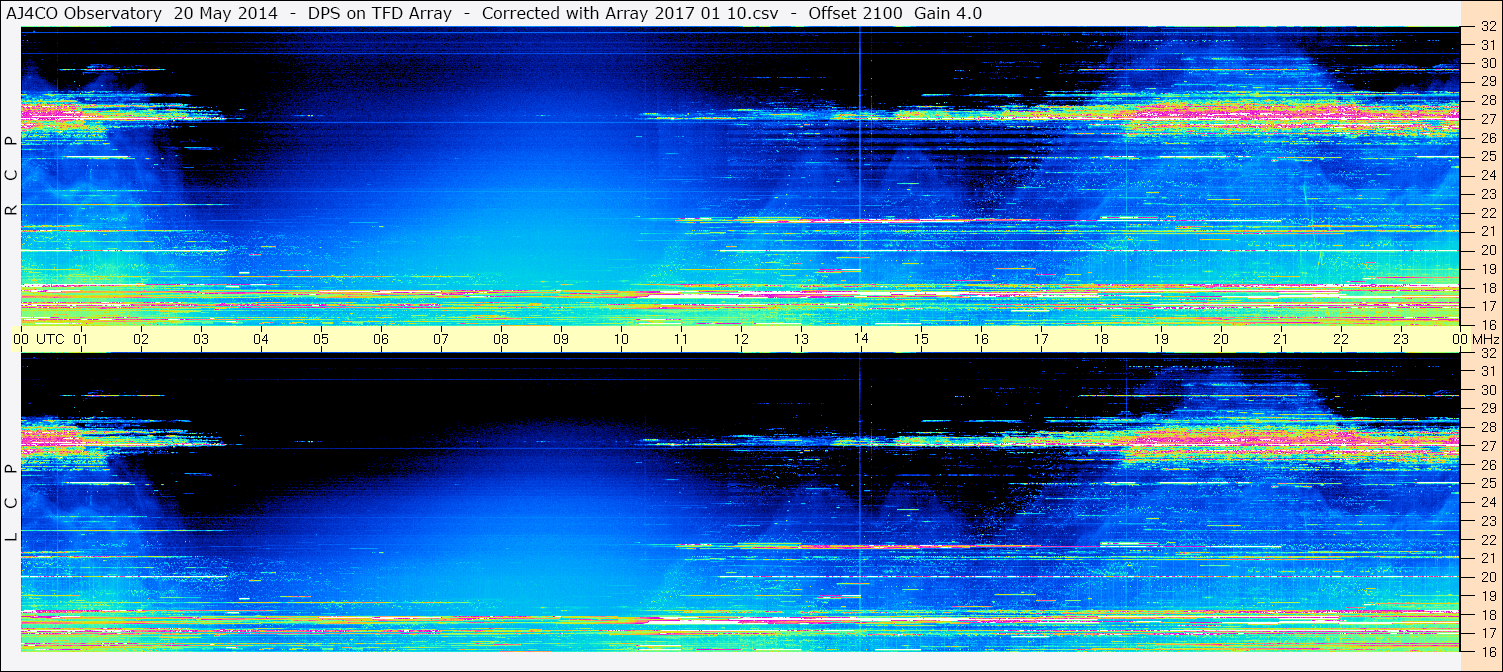Click the 17 MHz label in lower panel scale
The image size is (1503, 672).
1488,633
